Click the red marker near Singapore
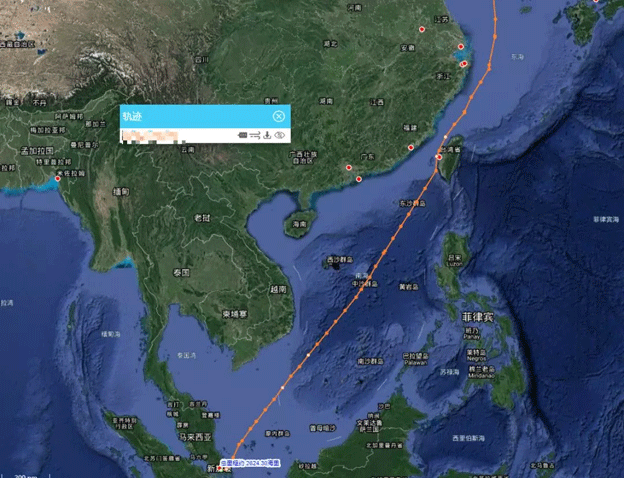Screen dimensions: 624x478 (218, 469)
